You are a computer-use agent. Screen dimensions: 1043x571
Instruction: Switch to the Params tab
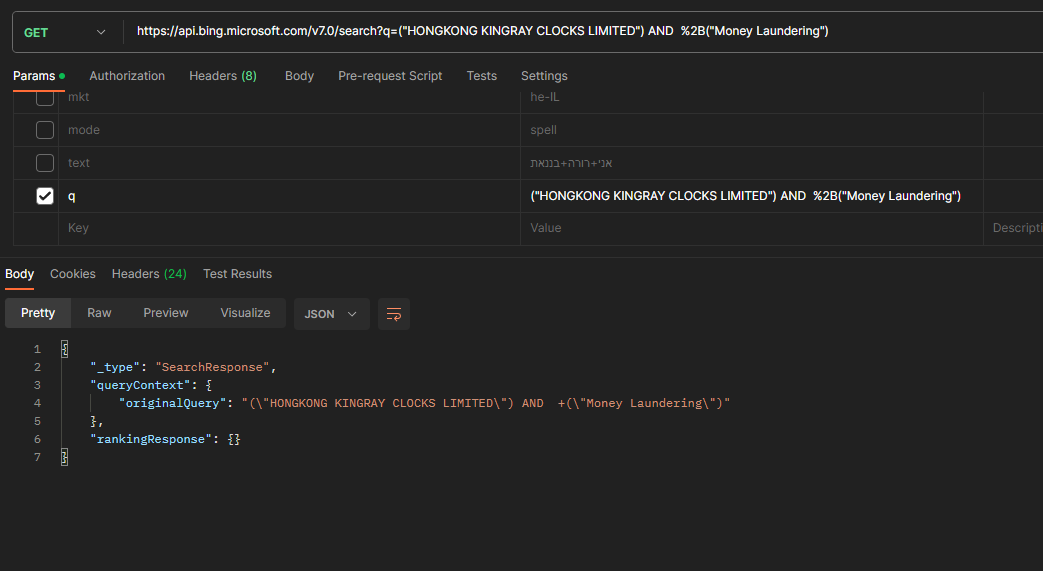(x=39, y=76)
